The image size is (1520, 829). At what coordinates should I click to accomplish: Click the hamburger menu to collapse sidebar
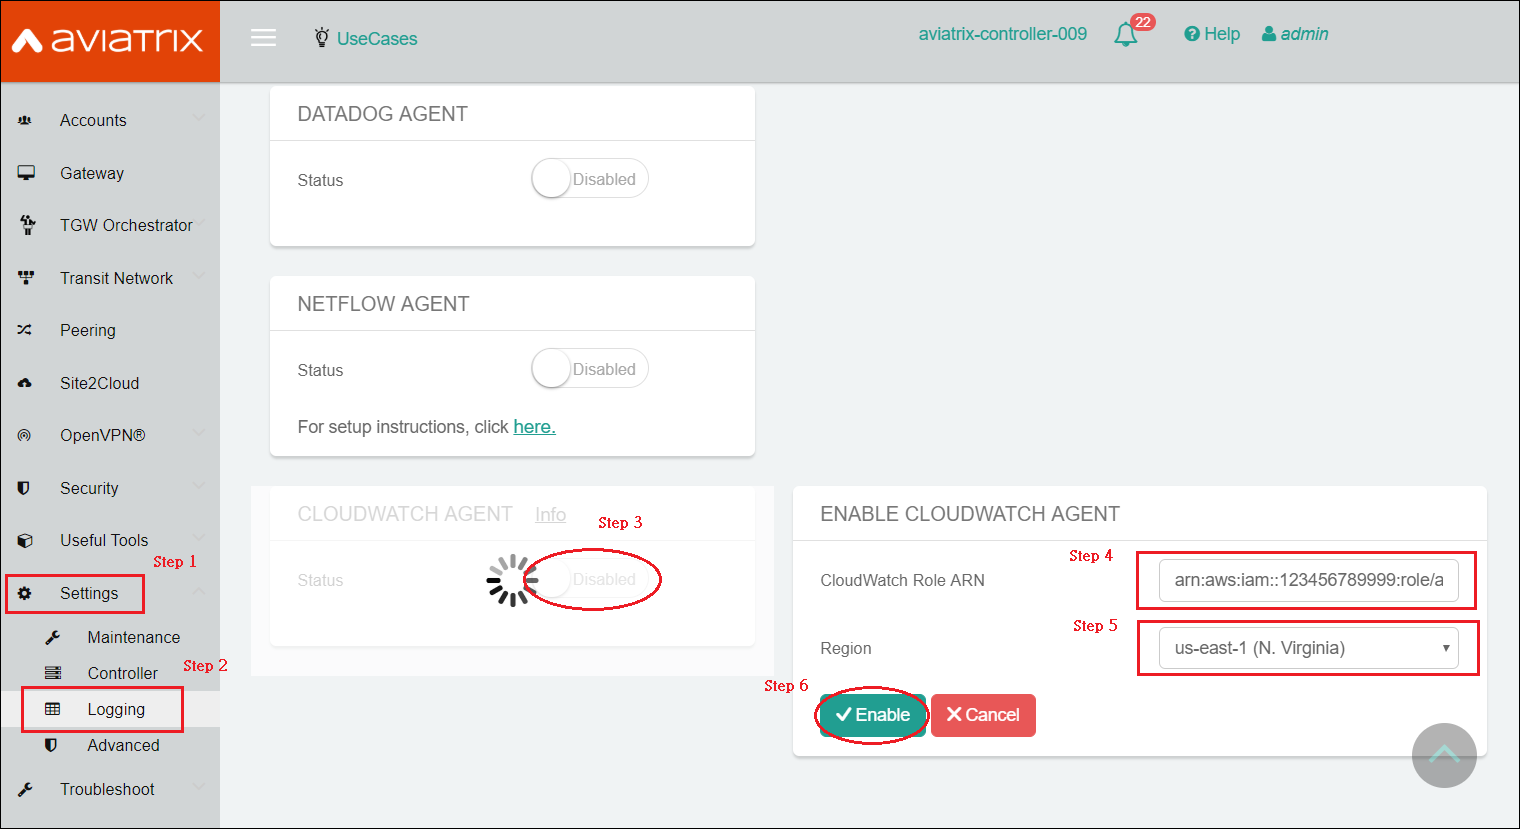tap(263, 37)
